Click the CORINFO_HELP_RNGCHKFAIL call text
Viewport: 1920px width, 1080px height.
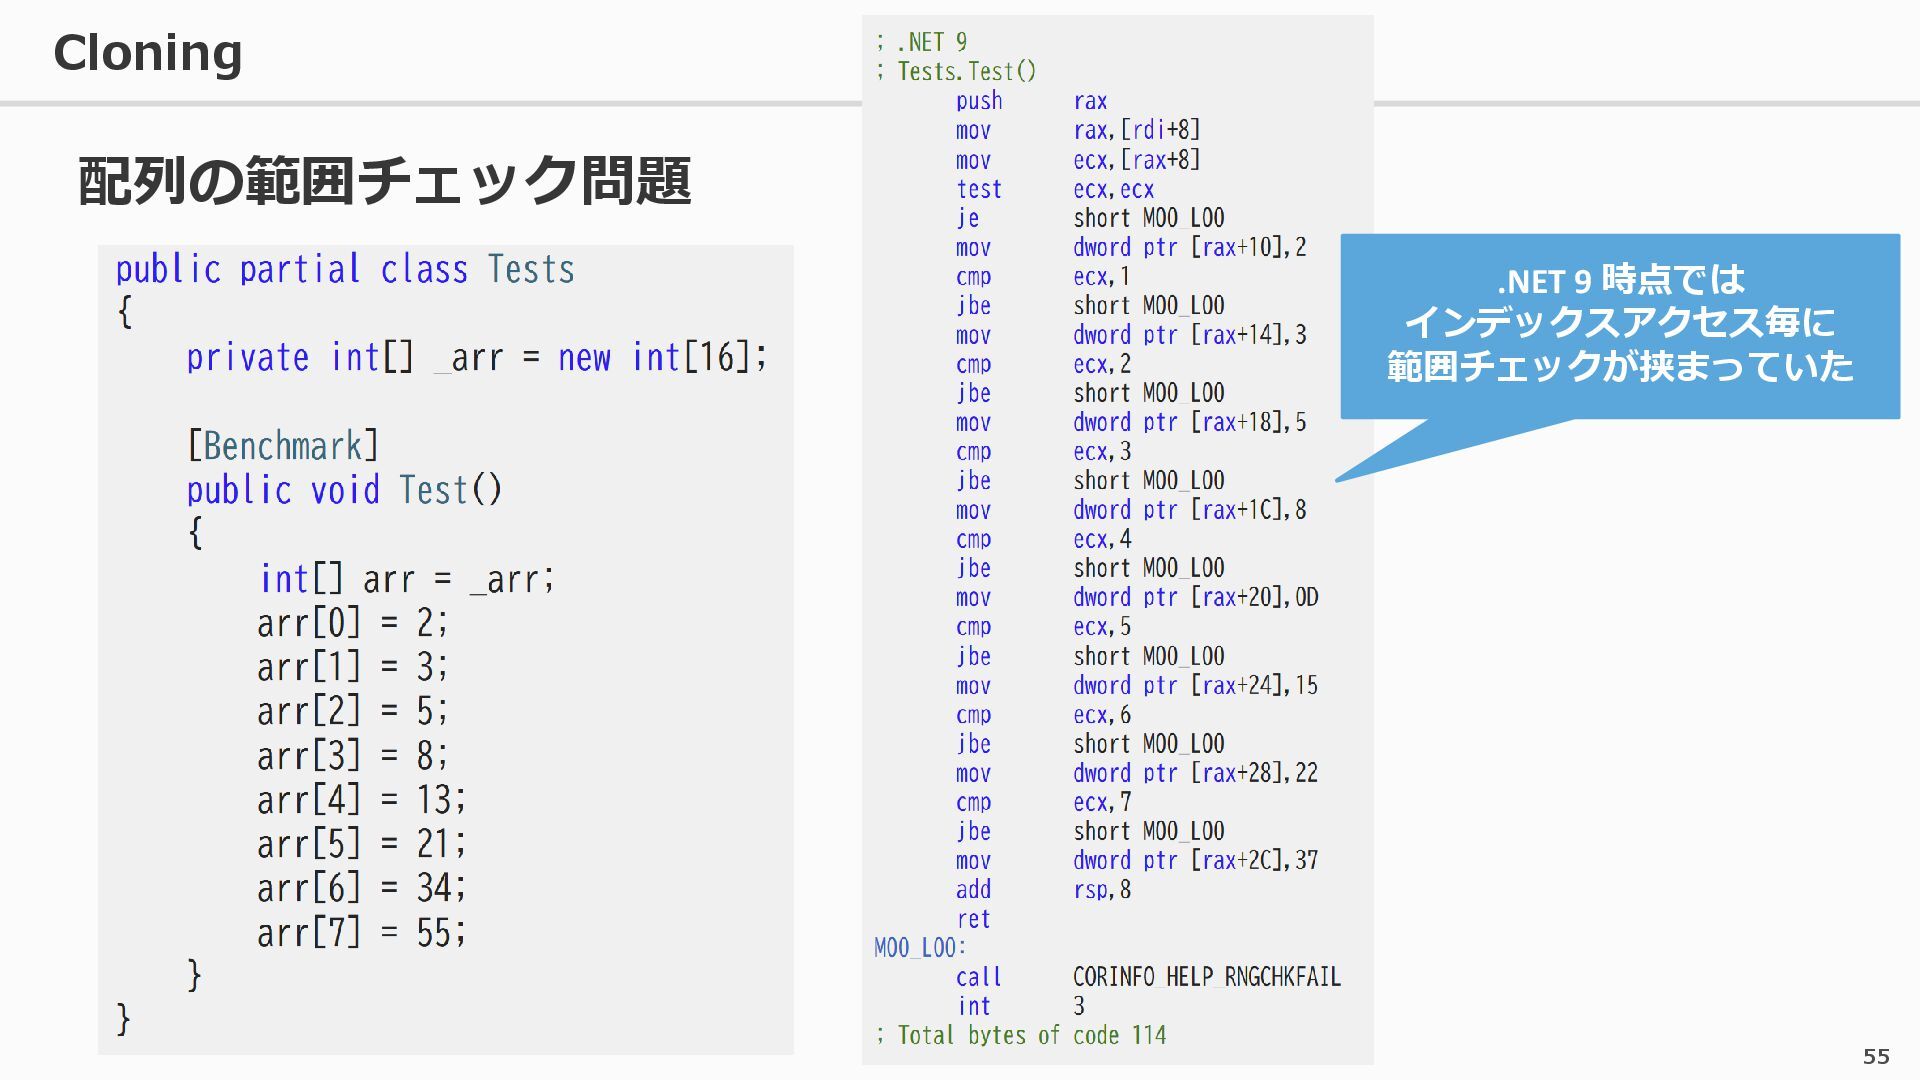pyautogui.click(x=1206, y=977)
